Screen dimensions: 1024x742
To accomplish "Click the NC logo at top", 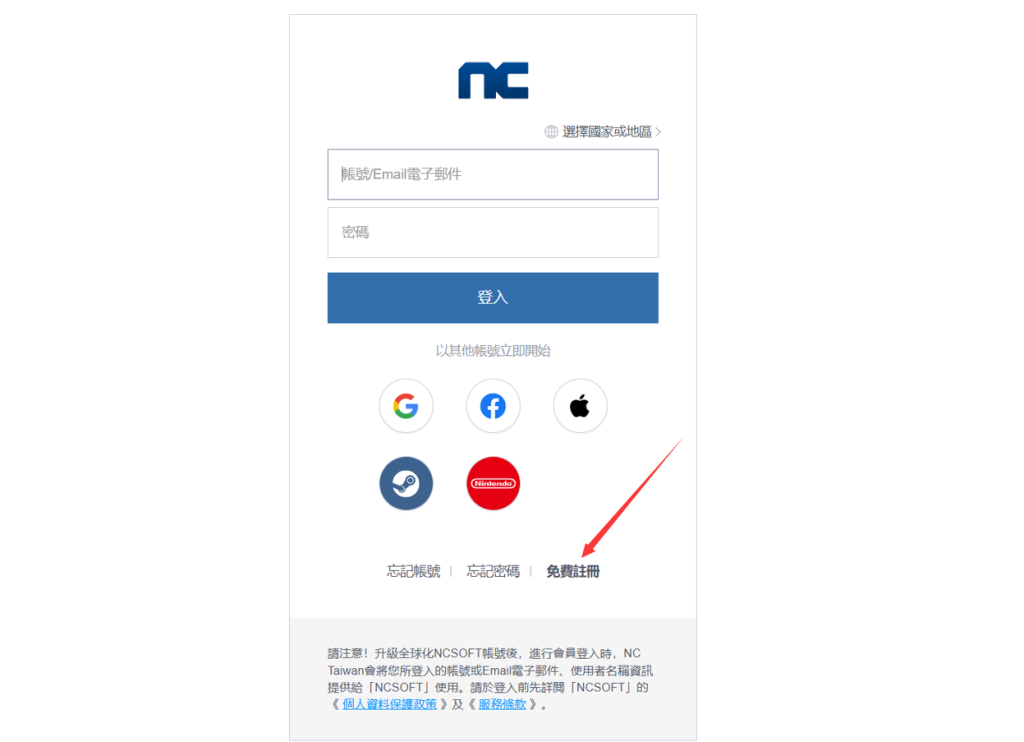I will click(x=493, y=81).
